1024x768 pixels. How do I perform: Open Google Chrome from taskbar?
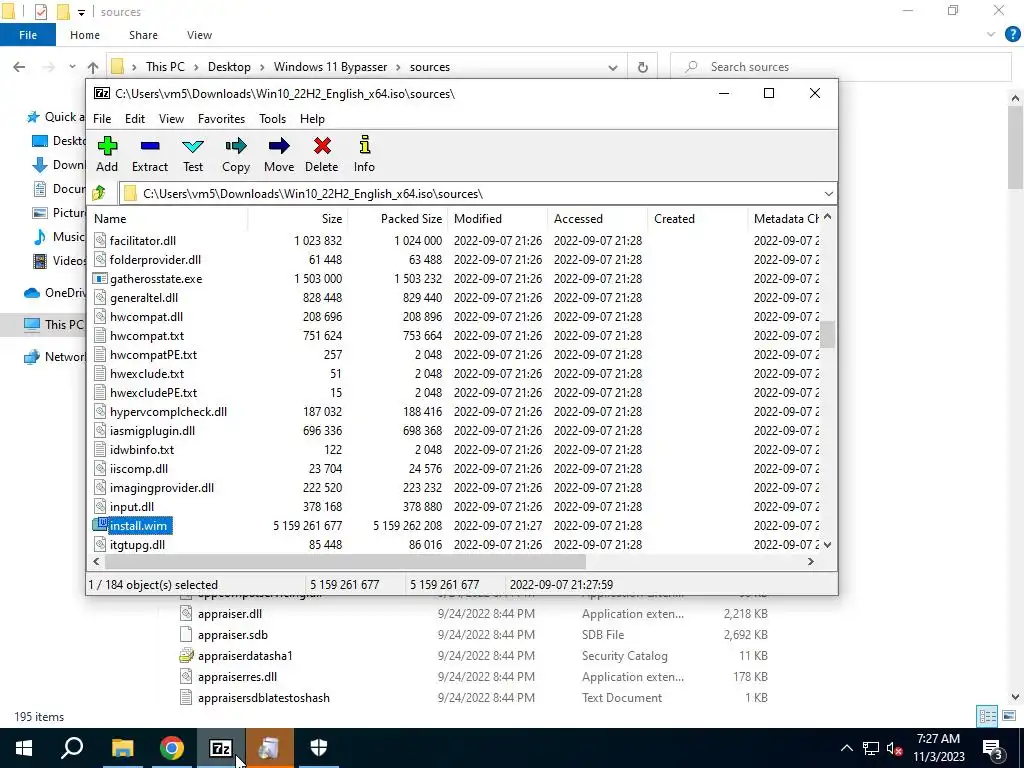point(171,748)
